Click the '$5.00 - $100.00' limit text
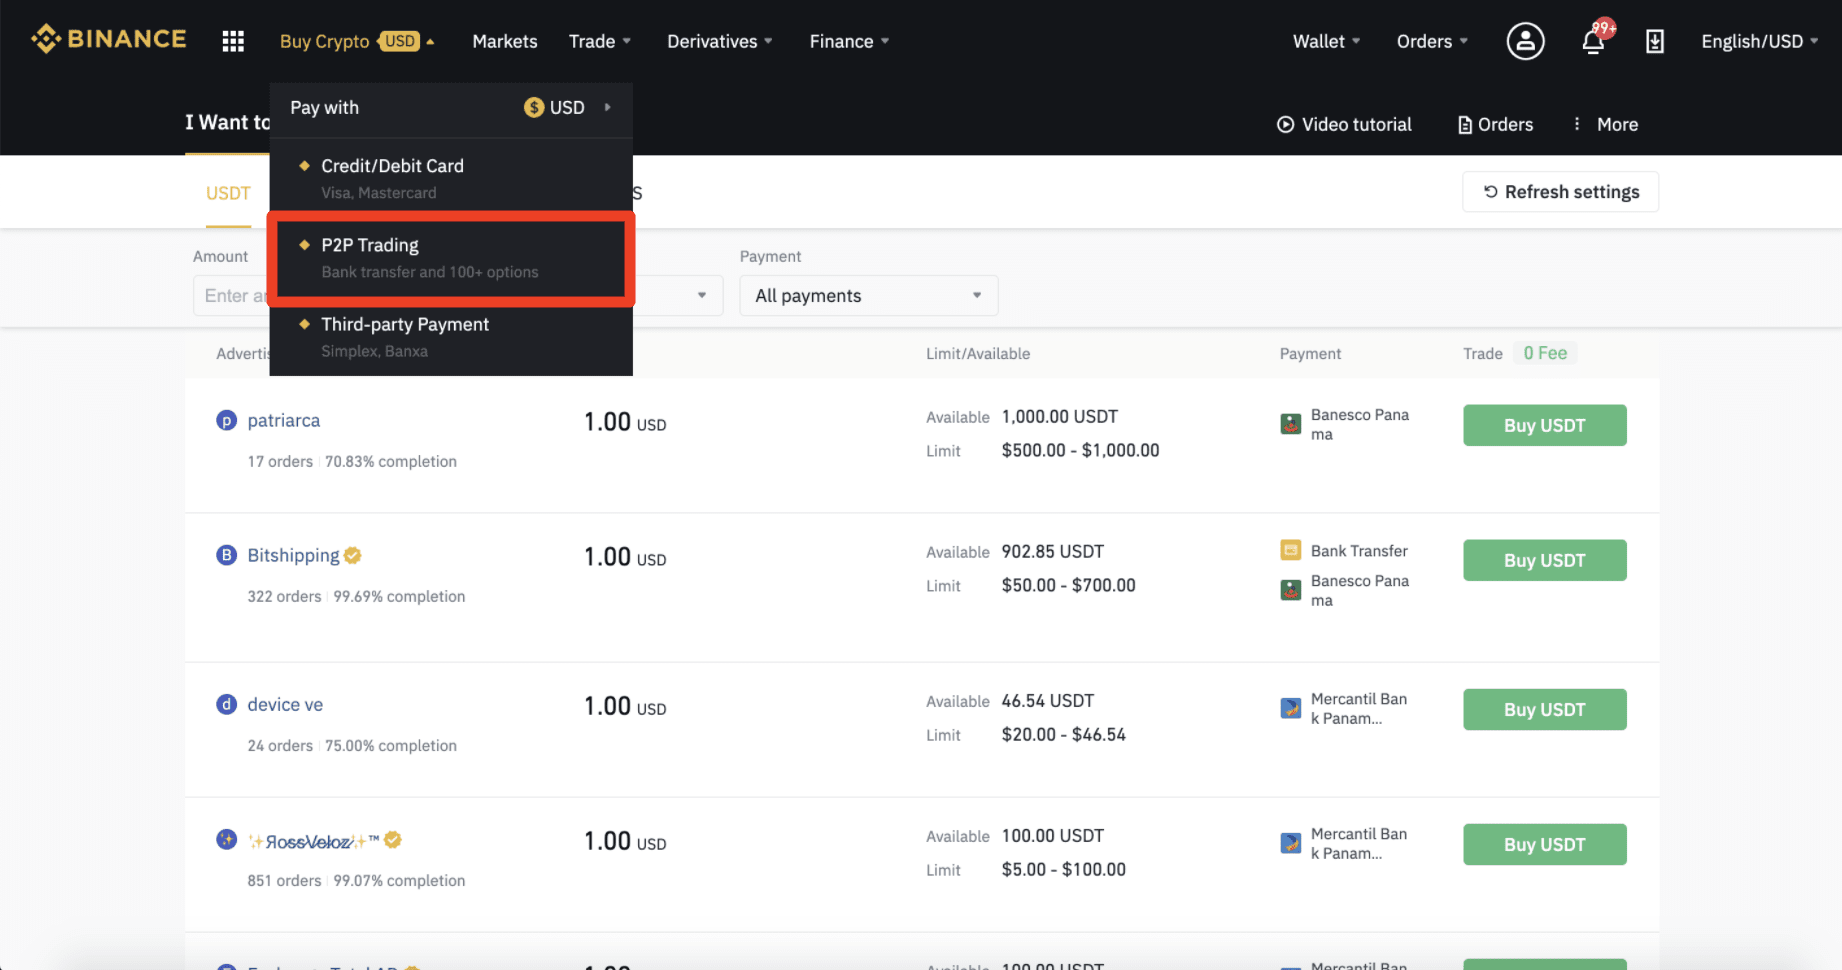The image size is (1842, 970). [1063, 869]
